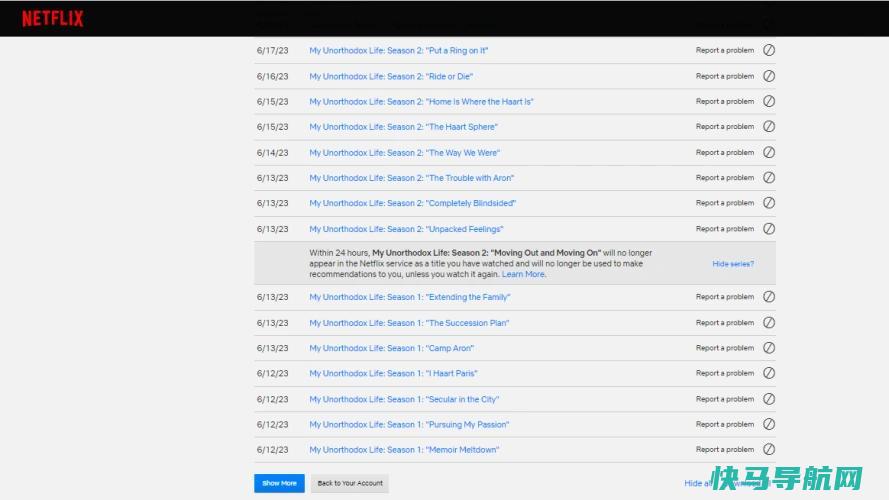Open "I Haart Paris" episode link
889x500 pixels.
click(x=393, y=373)
